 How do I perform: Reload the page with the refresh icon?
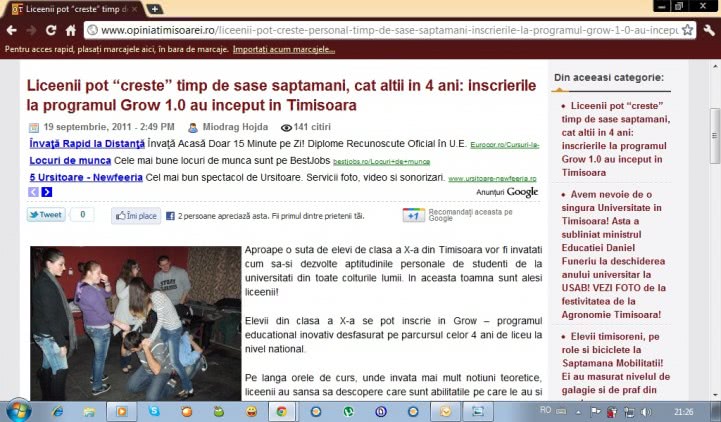tap(51, 30)
